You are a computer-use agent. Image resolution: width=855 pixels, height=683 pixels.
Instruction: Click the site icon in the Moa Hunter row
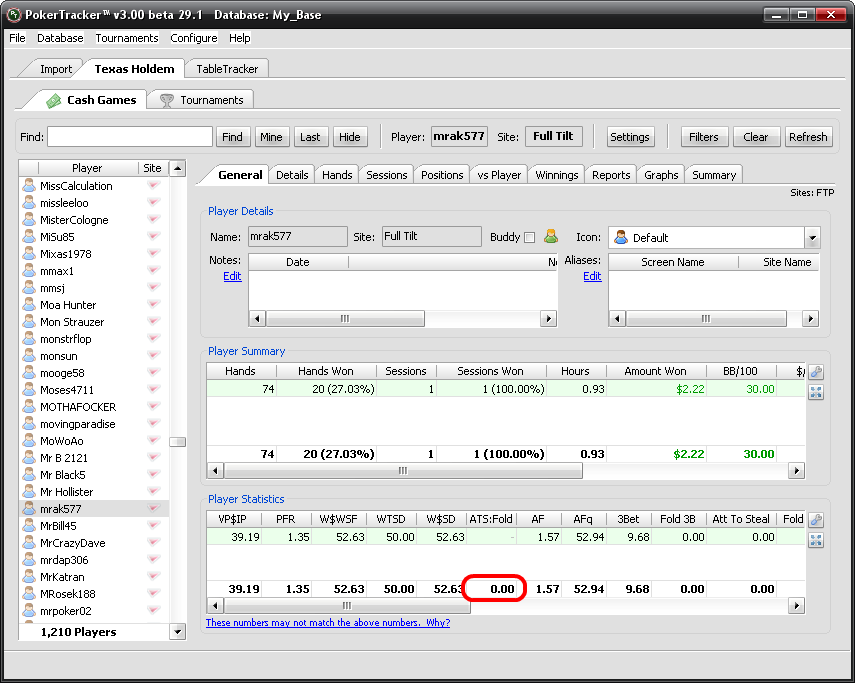153,305
